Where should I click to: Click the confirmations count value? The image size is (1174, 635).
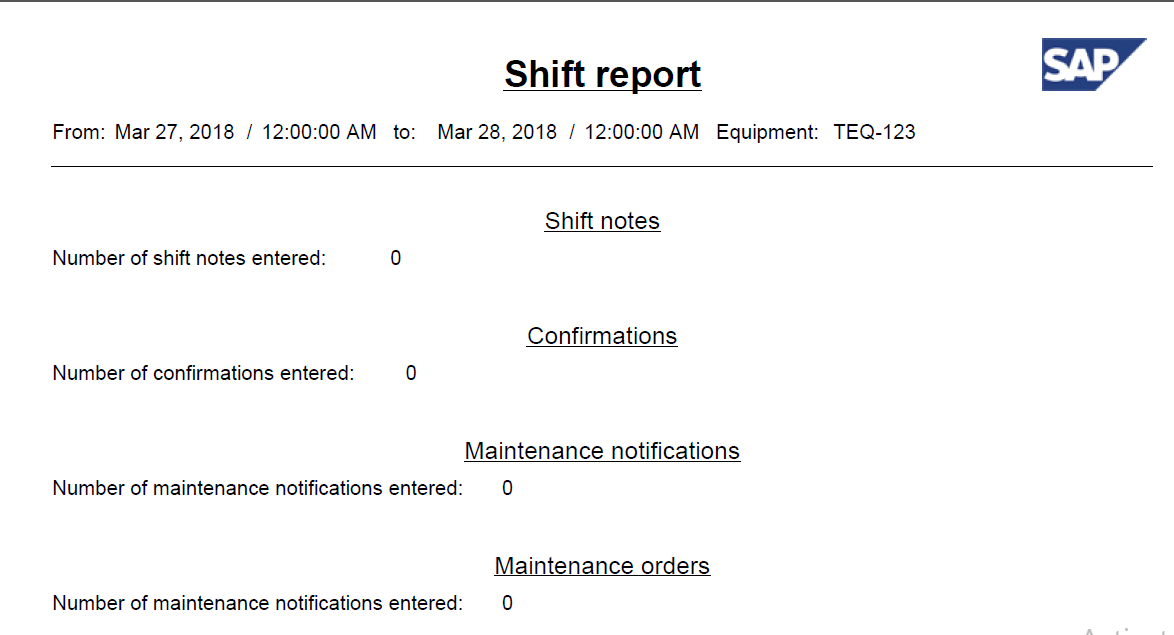pyautogui.click(x=411, y=373)
